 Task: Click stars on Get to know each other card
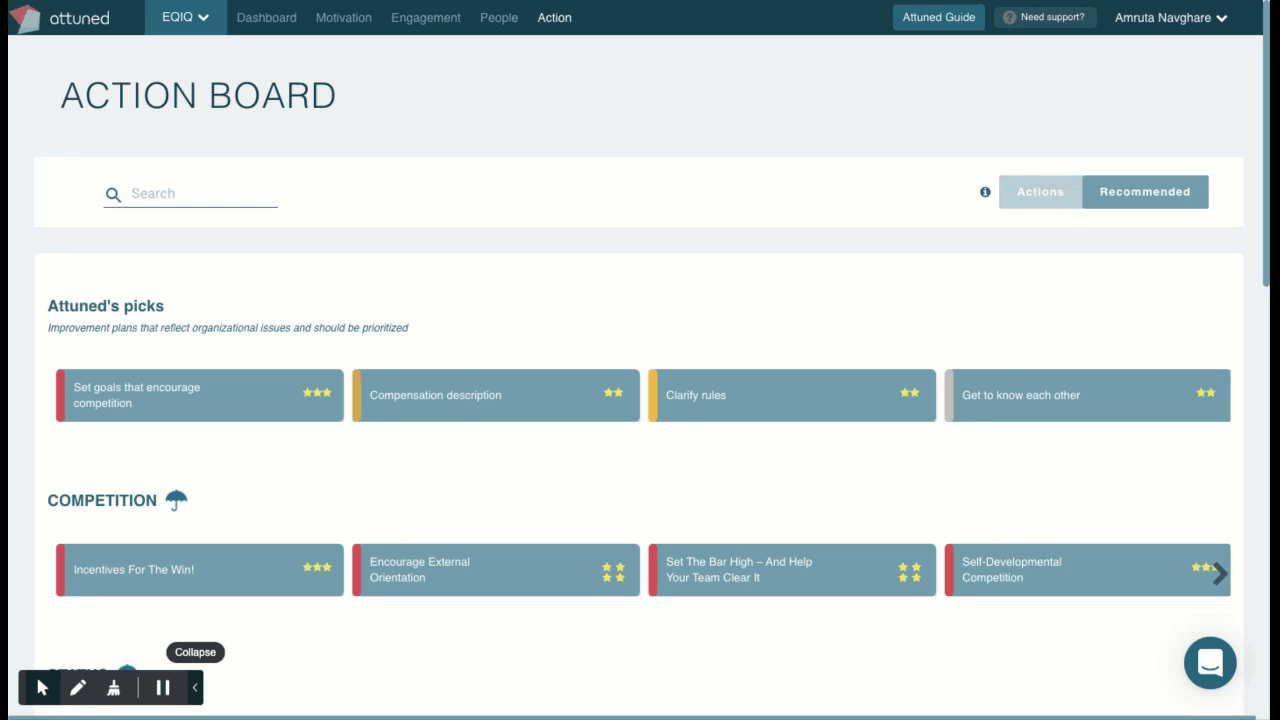pyautogui.click(x=1206, y=393)
